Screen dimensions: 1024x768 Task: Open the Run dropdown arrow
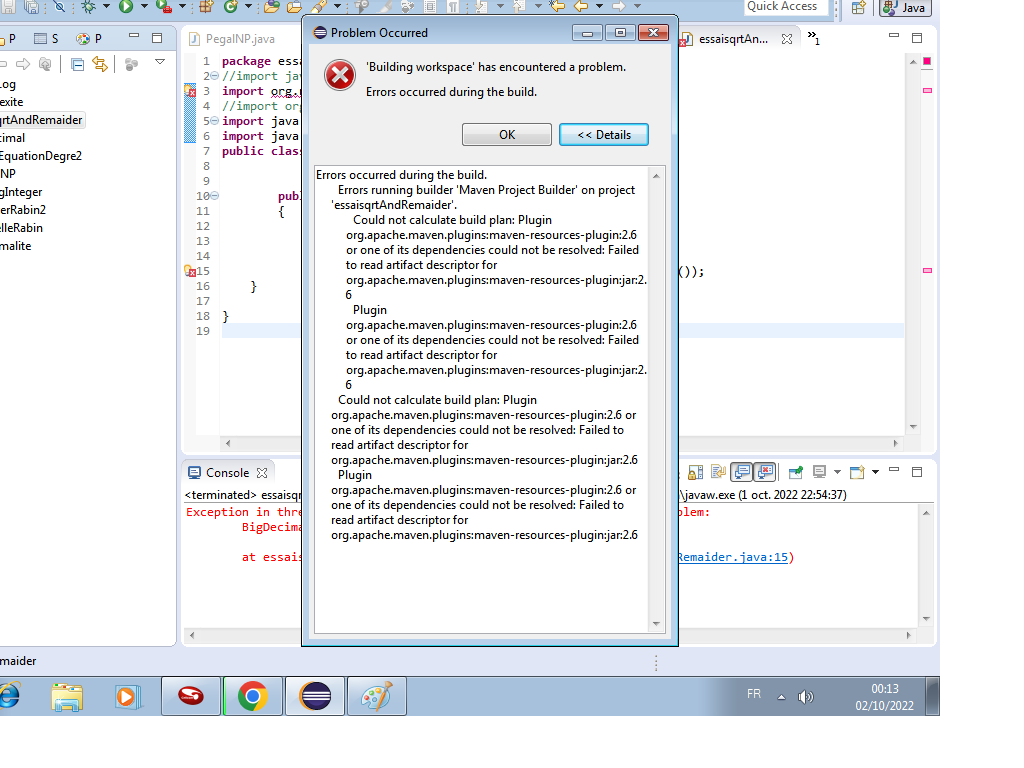[144, 7]
